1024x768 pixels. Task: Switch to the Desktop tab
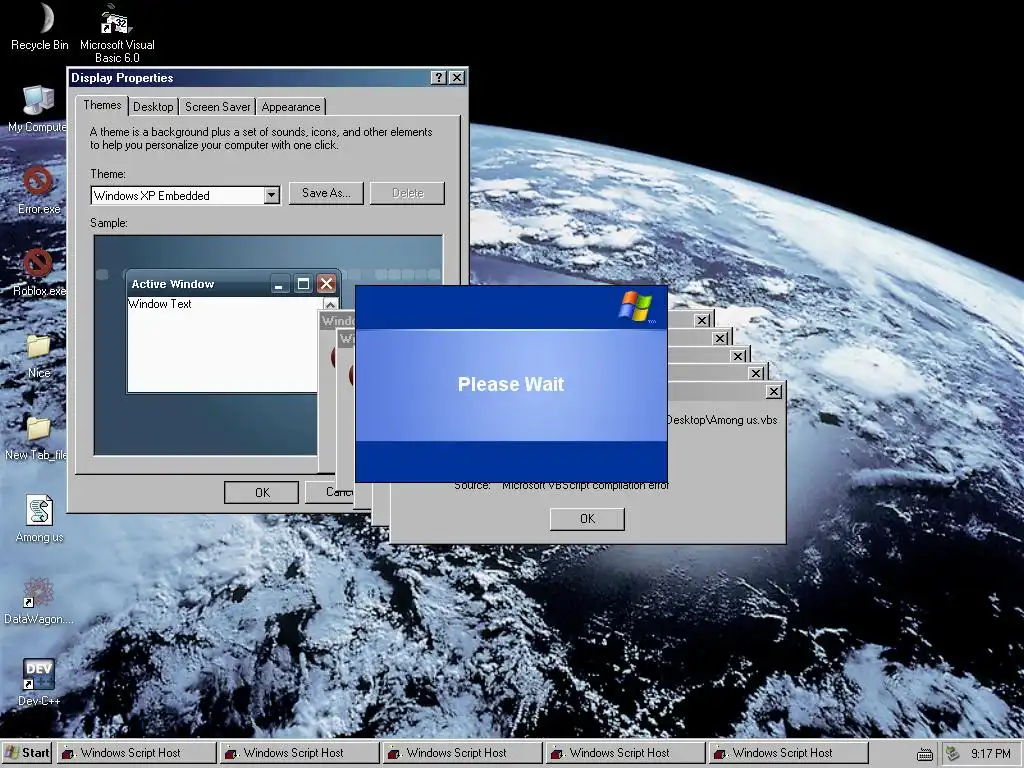tap(153, 107)
